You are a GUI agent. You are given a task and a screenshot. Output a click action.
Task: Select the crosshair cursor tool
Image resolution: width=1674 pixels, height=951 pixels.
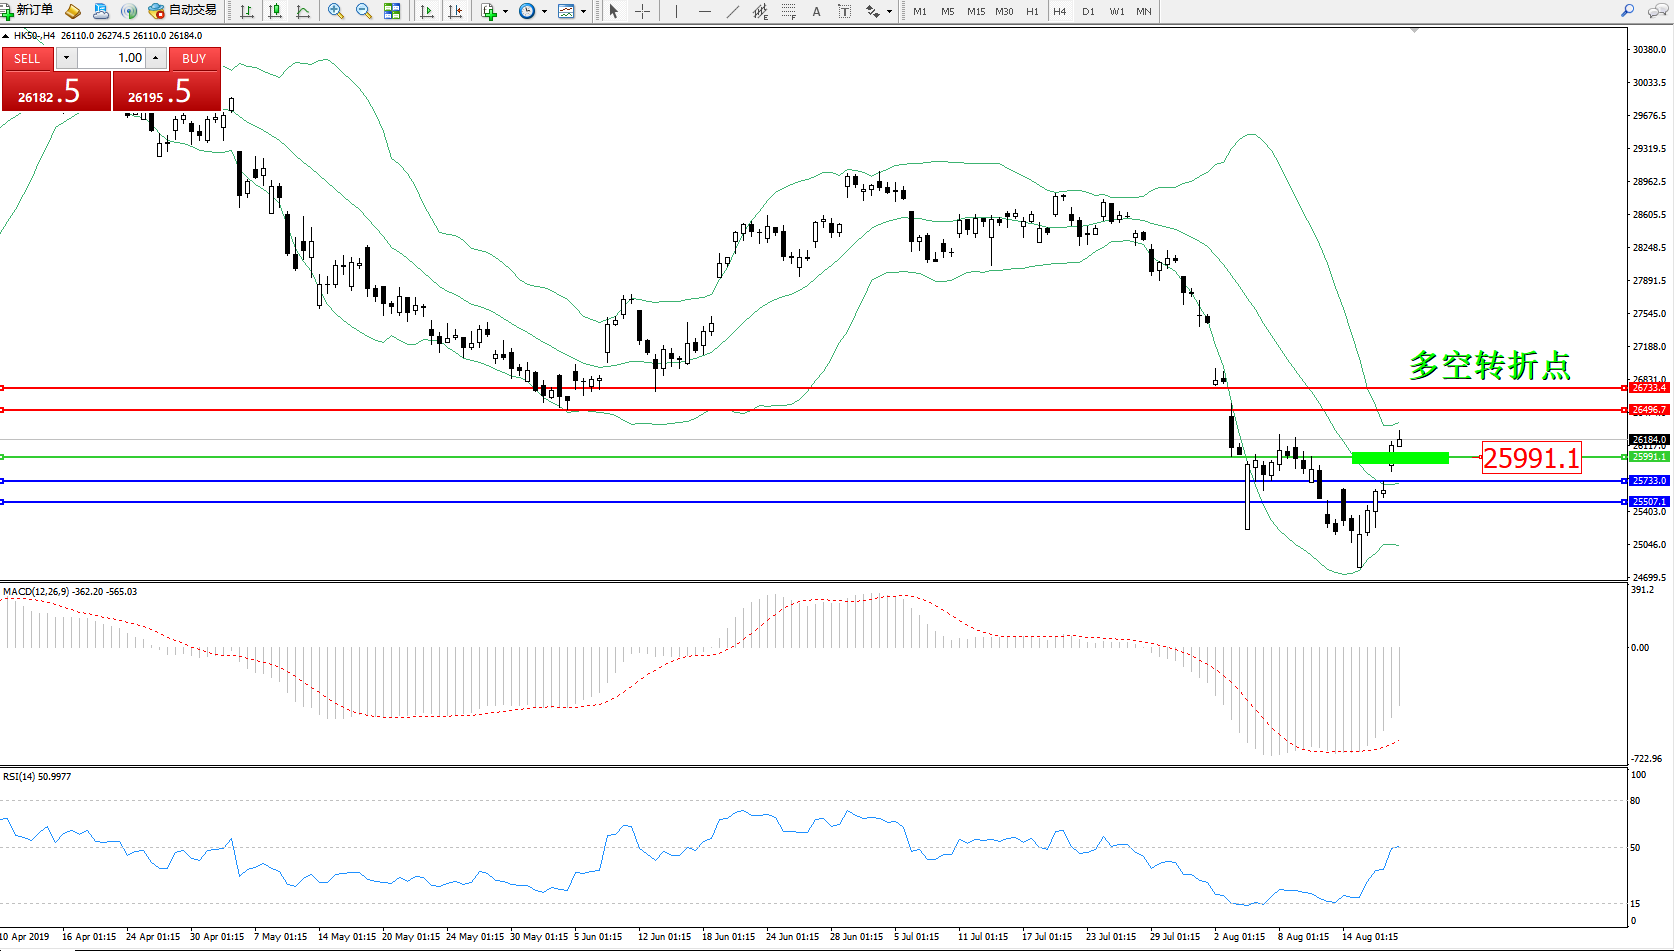642,11
